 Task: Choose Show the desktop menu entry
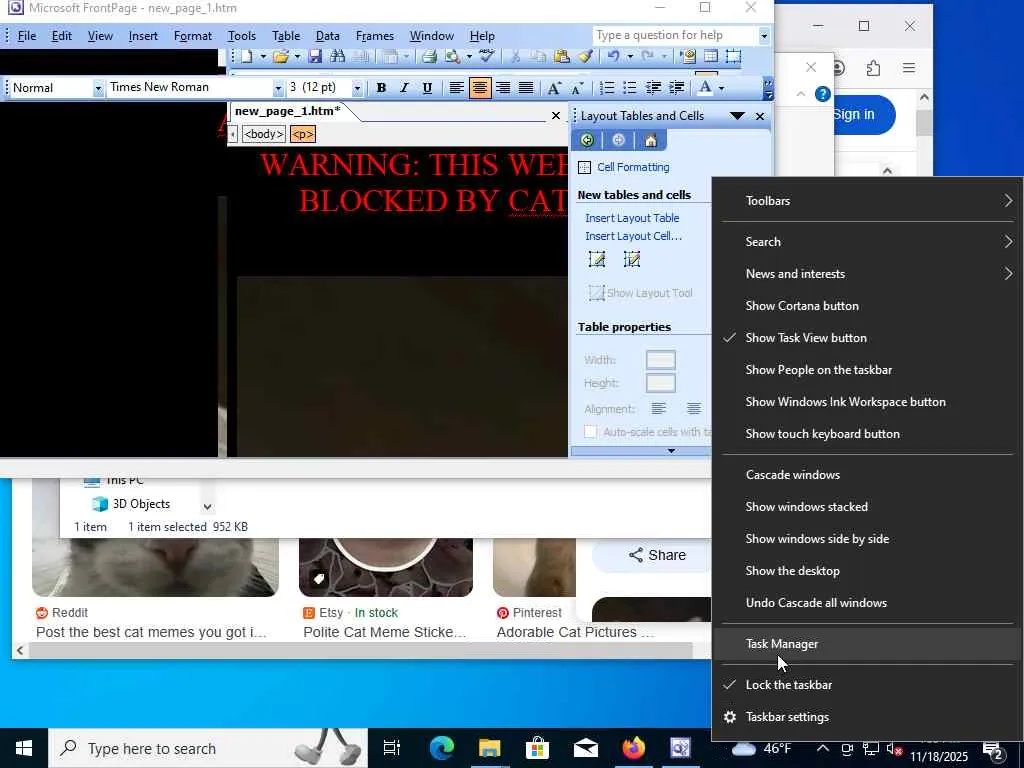[867, 571]
